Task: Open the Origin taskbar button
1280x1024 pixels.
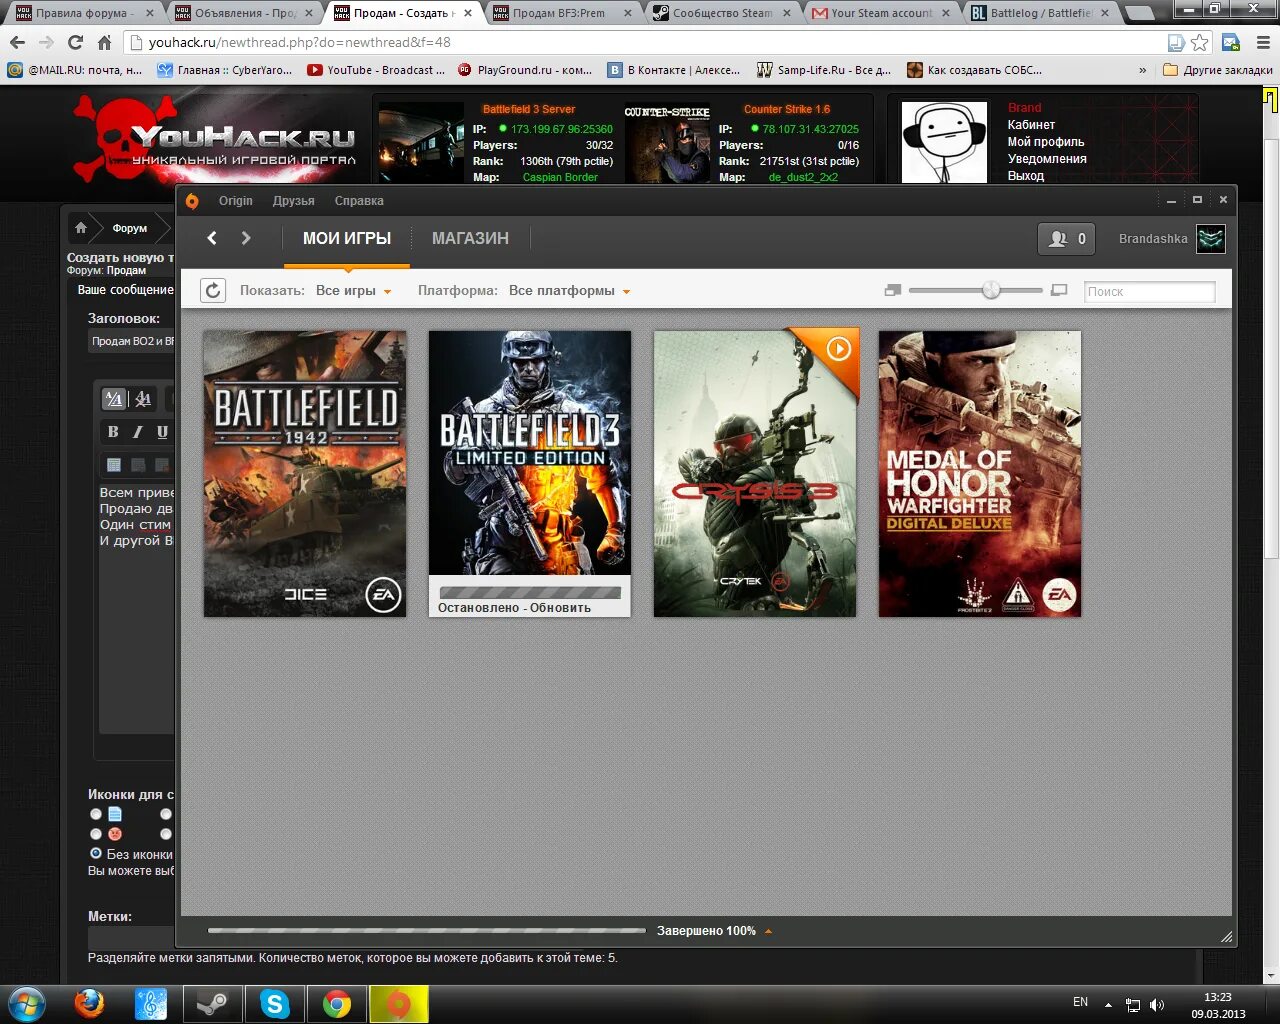Action: (399, 1004)
